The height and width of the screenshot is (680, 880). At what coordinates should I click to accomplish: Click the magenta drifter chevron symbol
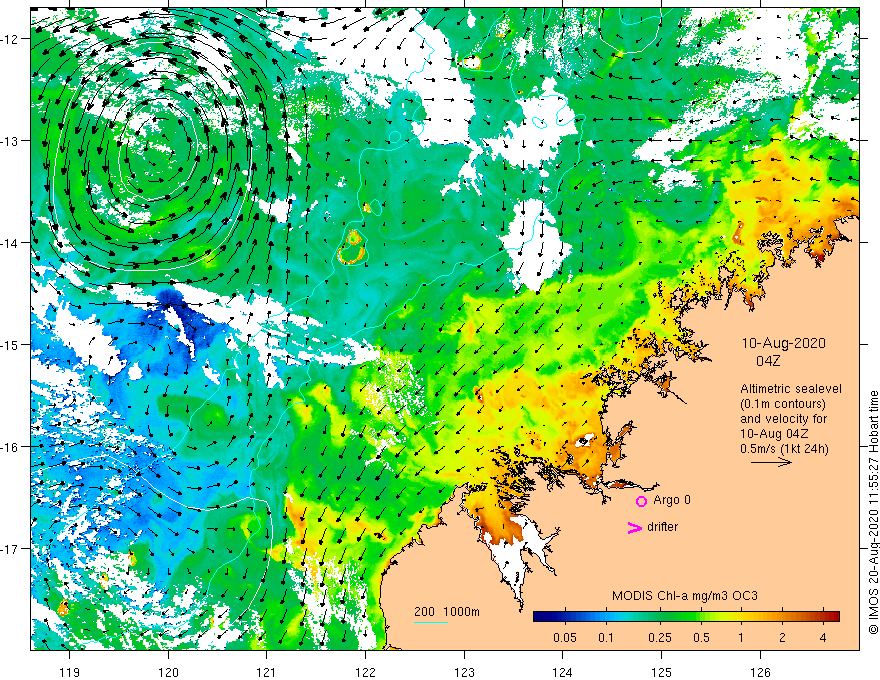pos(633,528)
